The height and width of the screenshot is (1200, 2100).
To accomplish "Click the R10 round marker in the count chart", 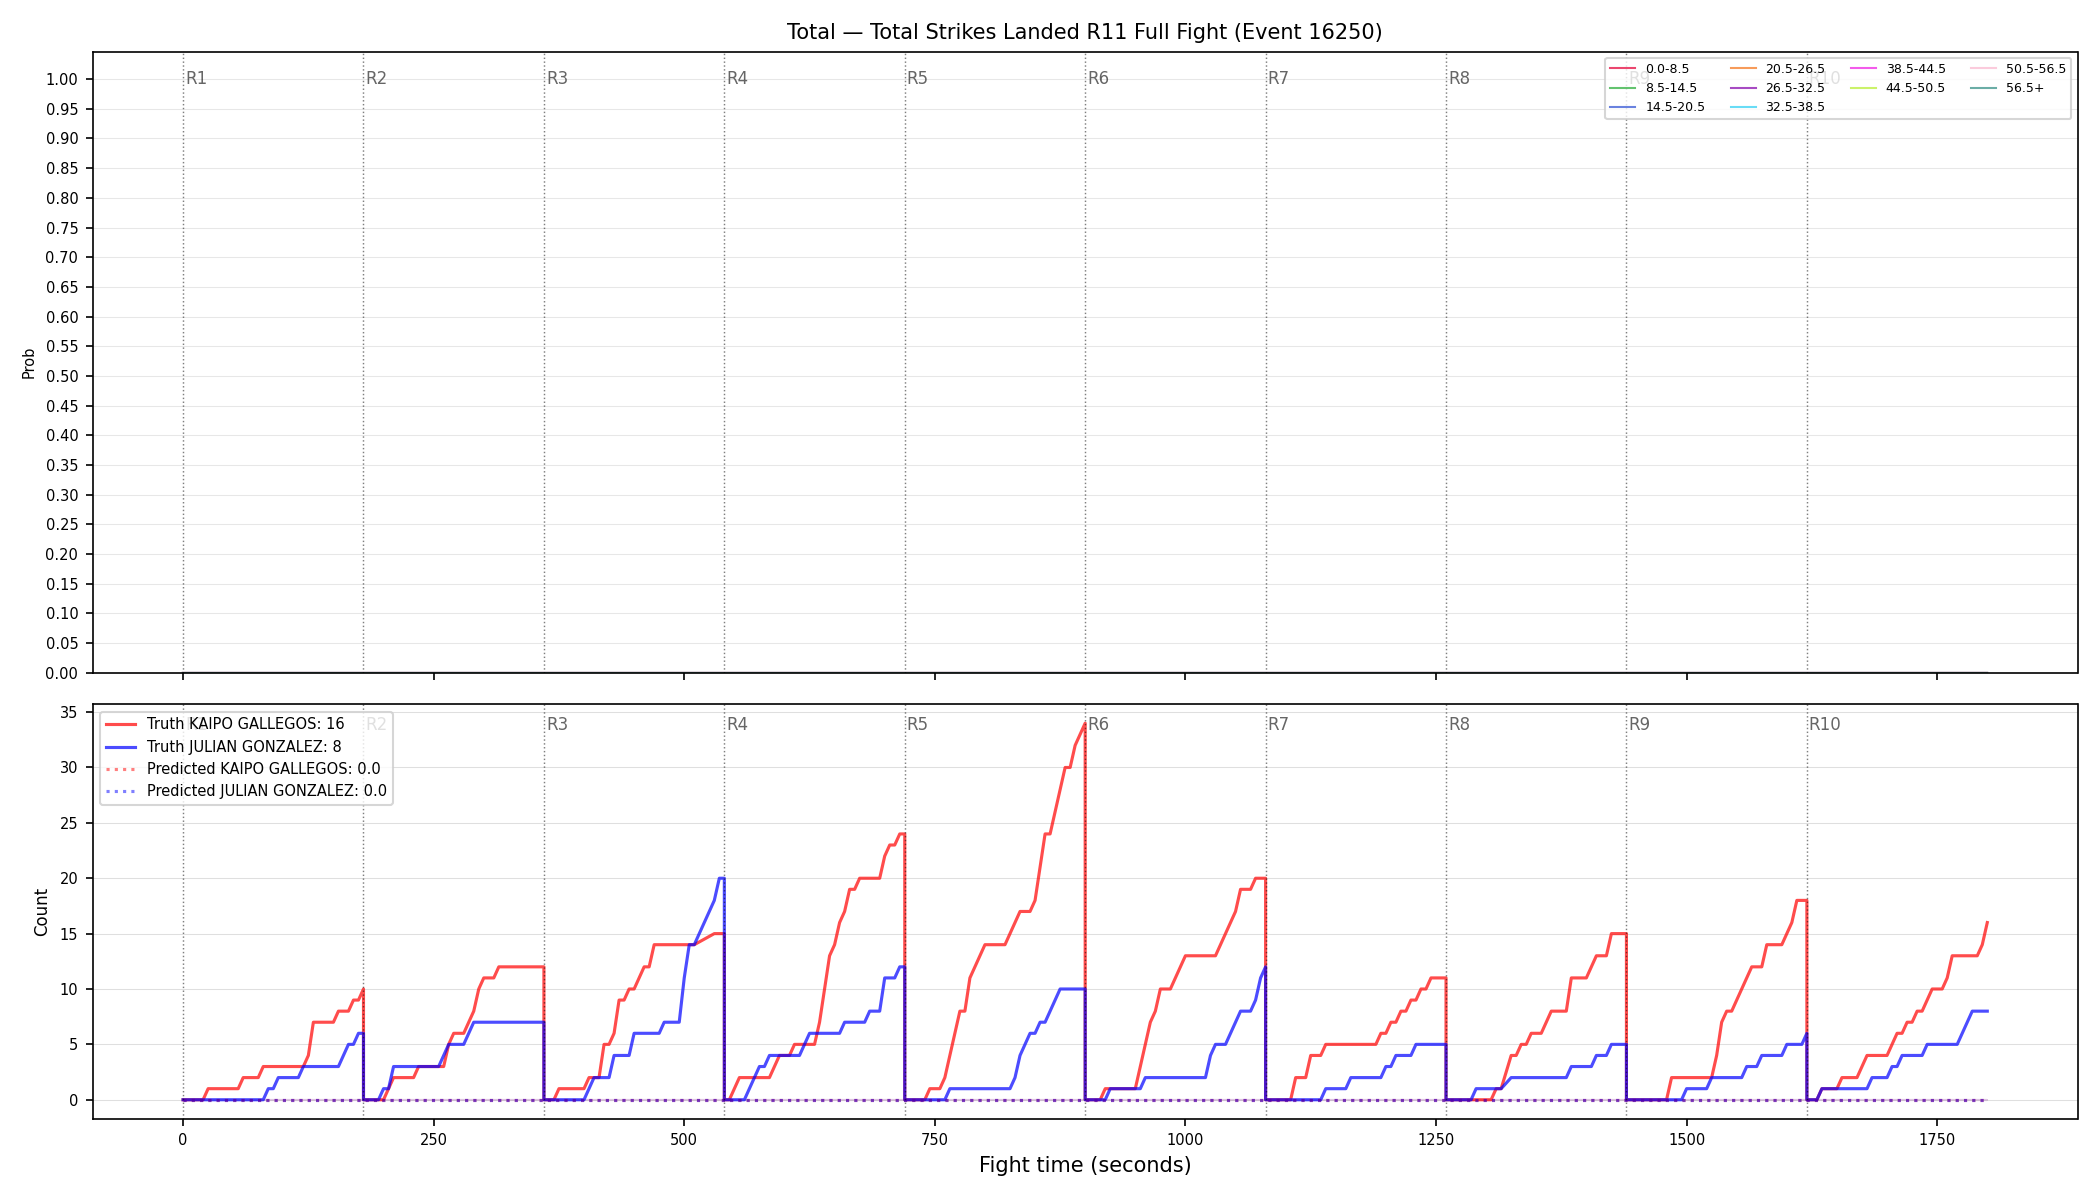I will [1824, 724].
